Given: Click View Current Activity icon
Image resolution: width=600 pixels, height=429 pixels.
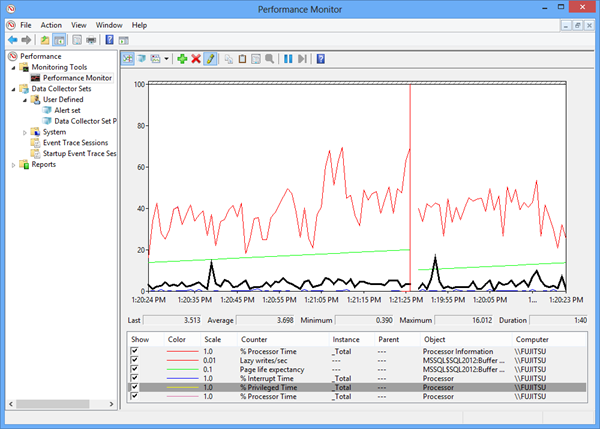Looking at the screenshot, I should 129,59.
